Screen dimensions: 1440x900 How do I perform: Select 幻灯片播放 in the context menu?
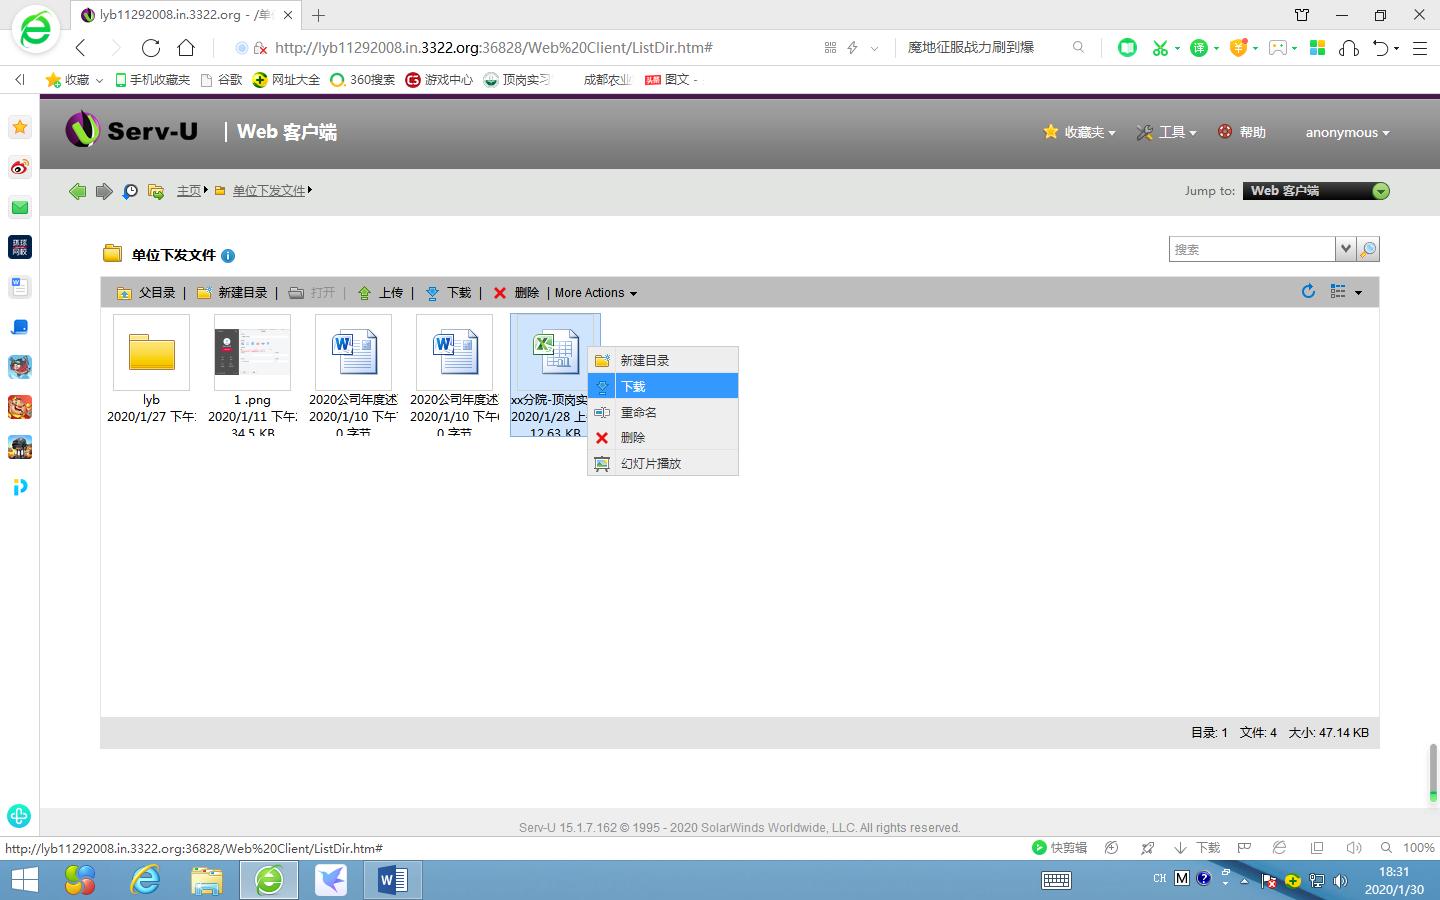coord(651,463)
